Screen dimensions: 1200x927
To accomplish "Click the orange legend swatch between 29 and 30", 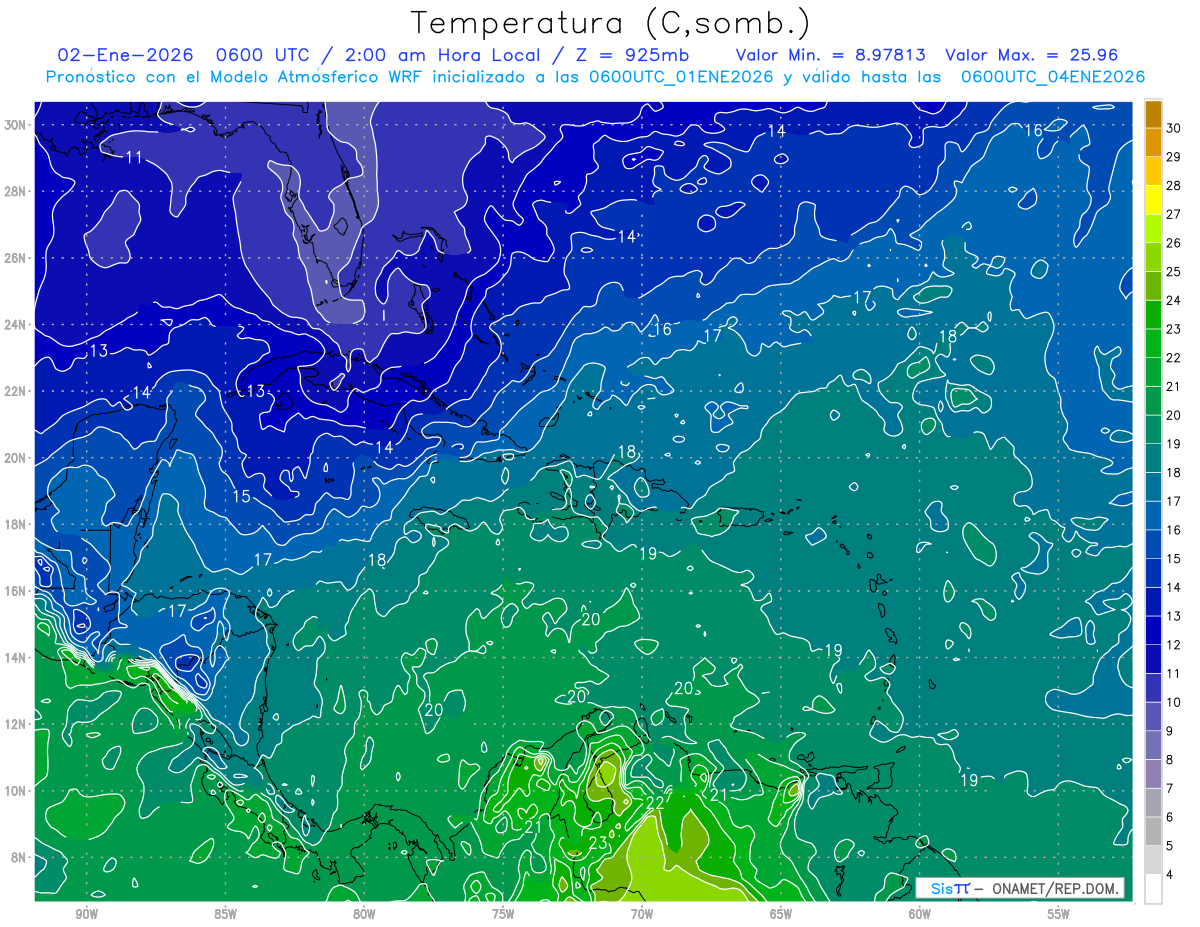I will tap(1153, 142).
